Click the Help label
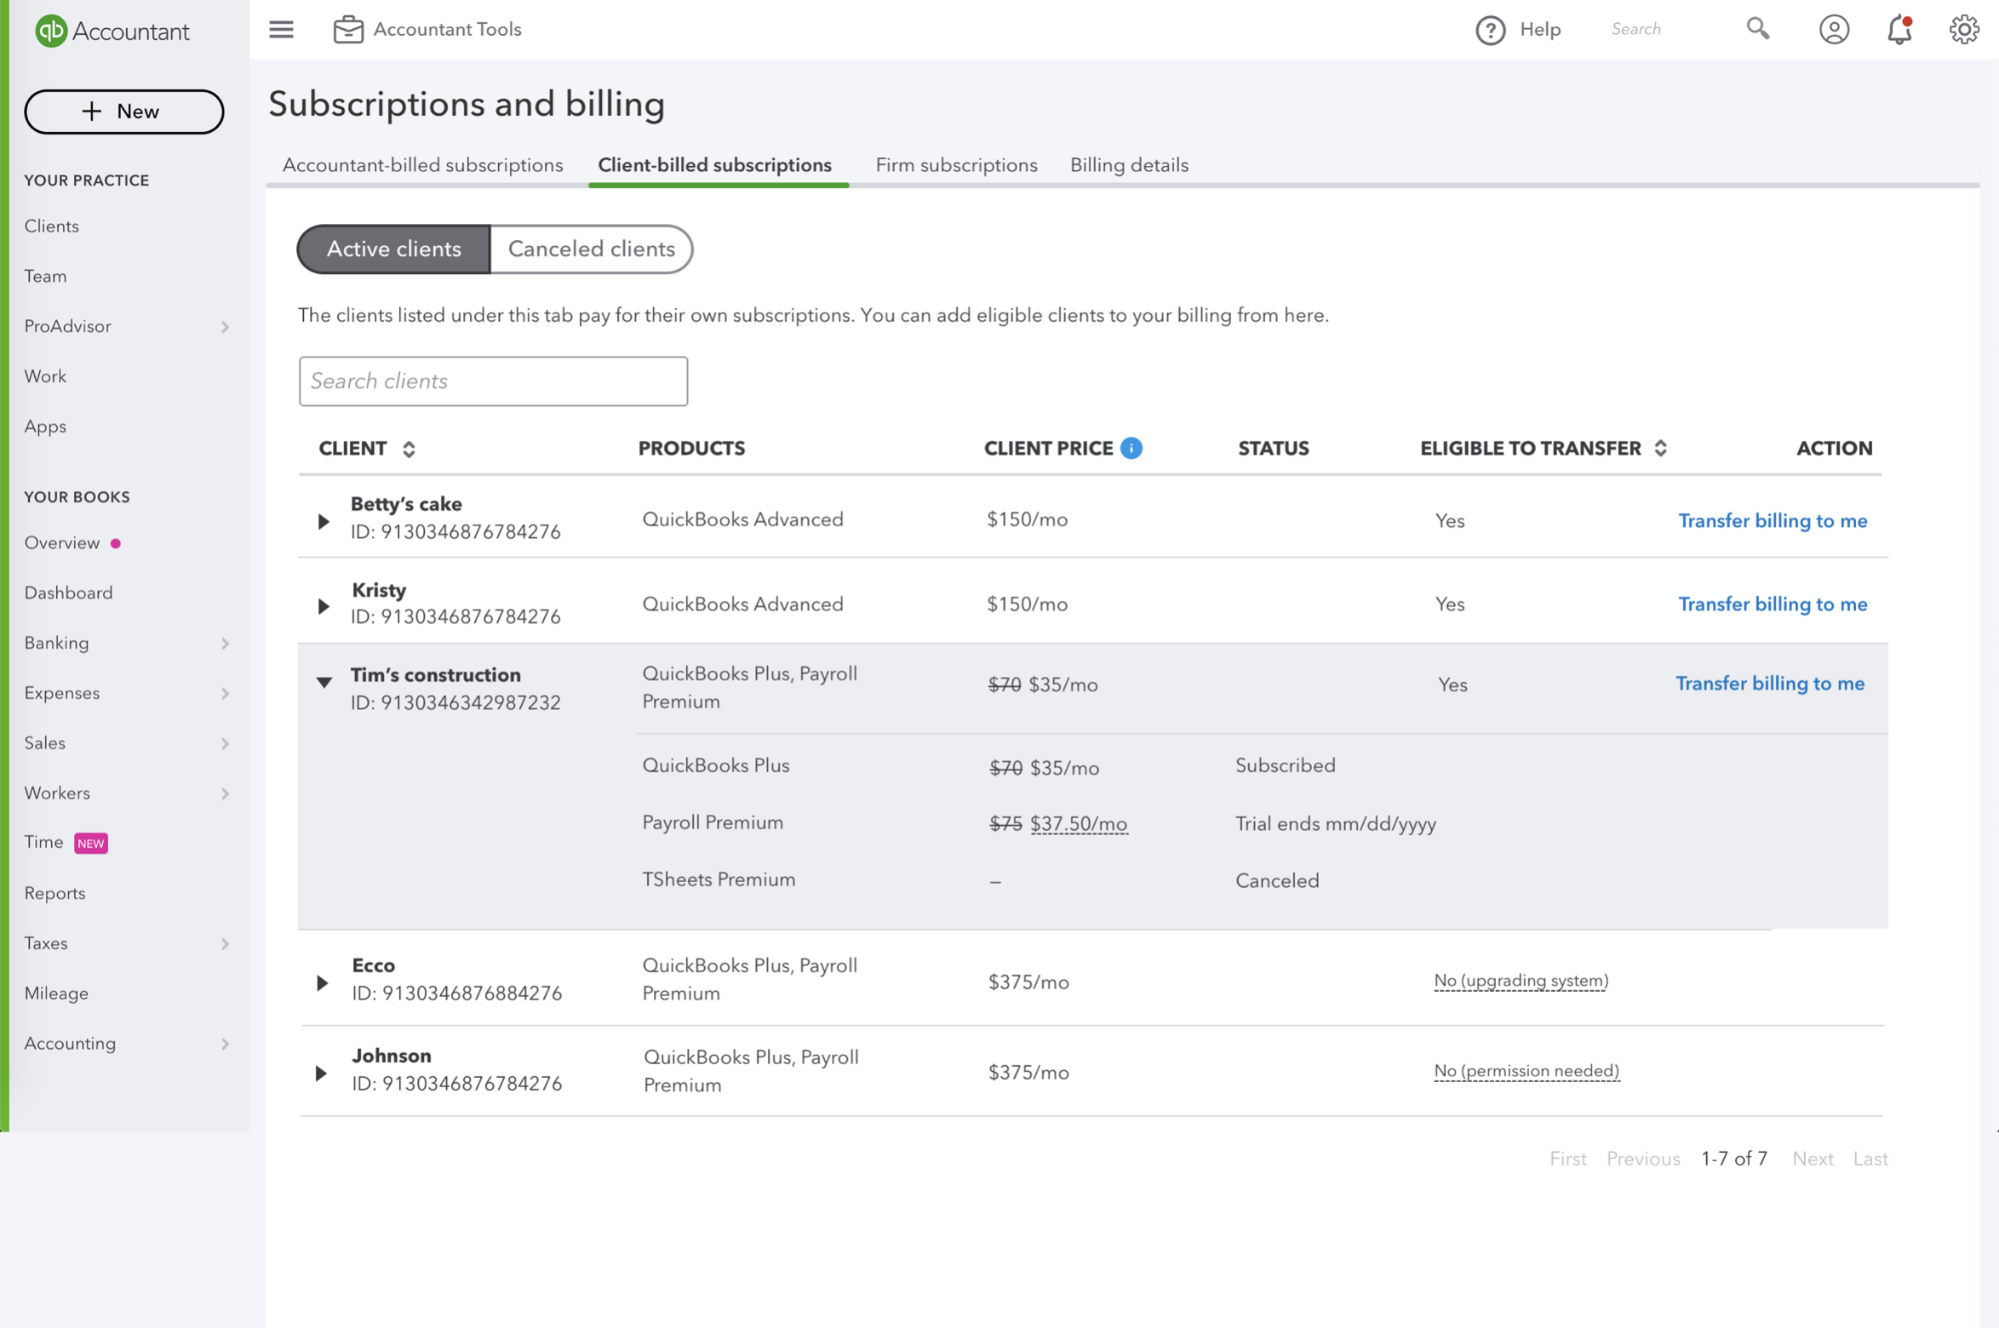The image size is (1999, 1329). [1540, 30]
